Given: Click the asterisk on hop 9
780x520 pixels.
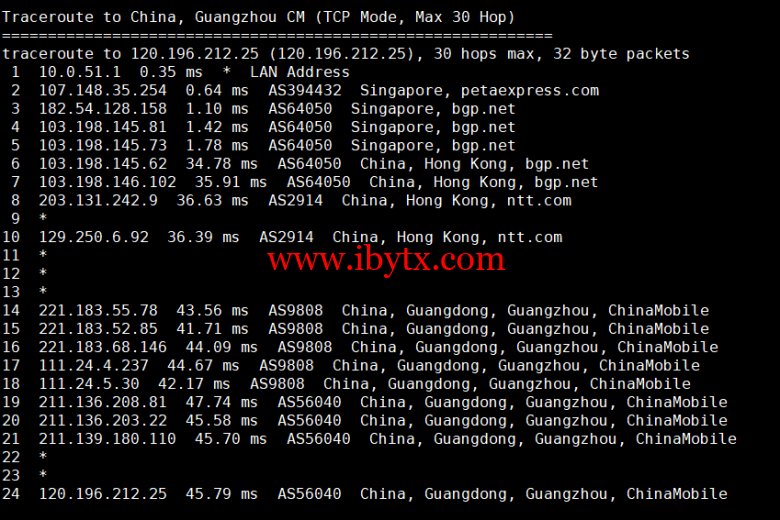Looking at the screenshot, I should (43, 218).
